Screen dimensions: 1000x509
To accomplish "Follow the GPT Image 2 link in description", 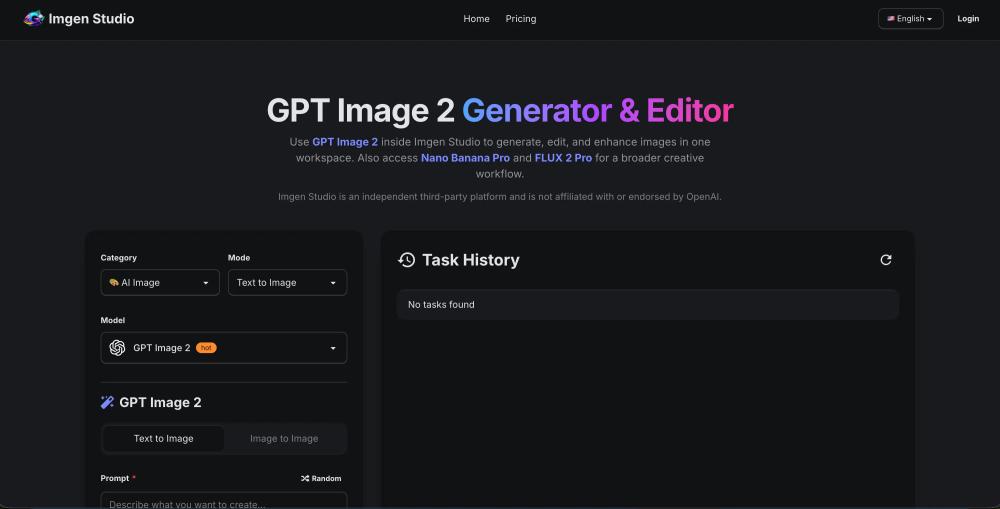I will coord(344,142).
